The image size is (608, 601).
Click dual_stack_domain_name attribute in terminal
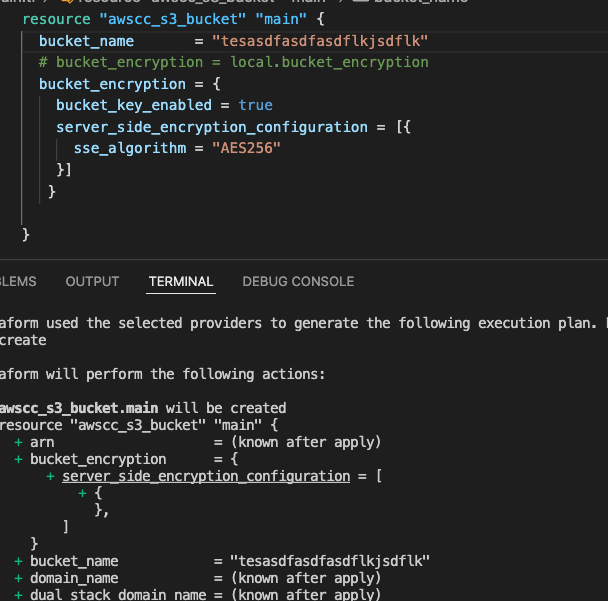(118, 595)
